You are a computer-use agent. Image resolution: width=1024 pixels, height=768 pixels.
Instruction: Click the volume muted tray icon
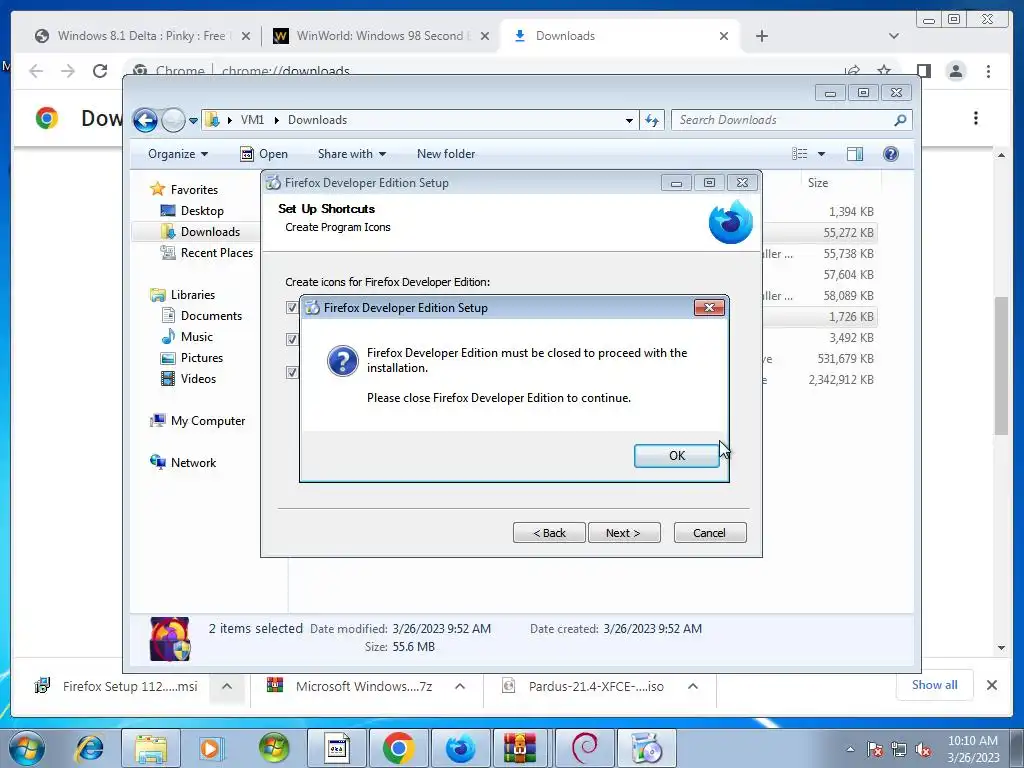click(x=923, y=750)
